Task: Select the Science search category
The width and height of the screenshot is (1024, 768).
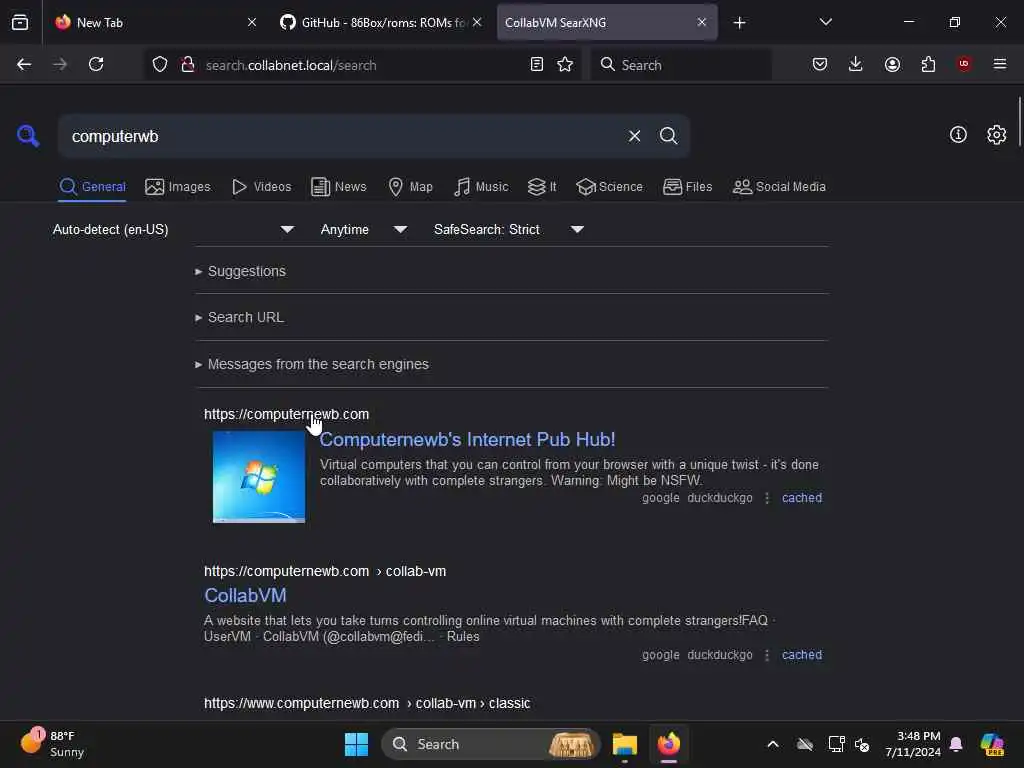Action: pyautogui.click(x=609, y=187)
